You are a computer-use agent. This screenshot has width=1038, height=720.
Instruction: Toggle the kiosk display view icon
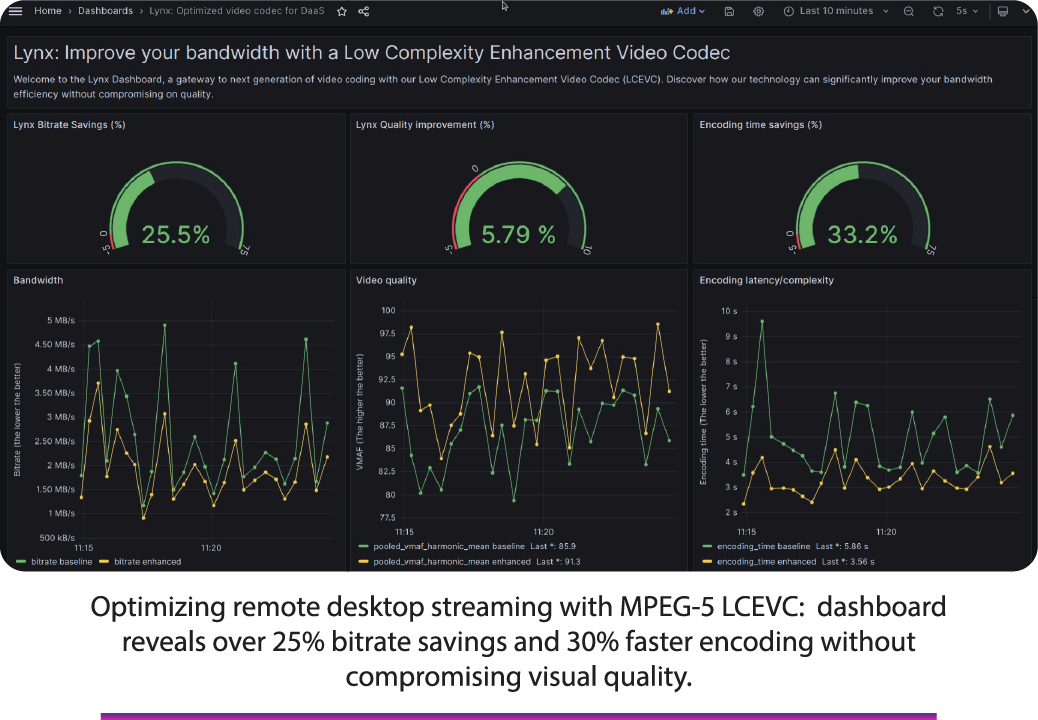[1003, 12]
